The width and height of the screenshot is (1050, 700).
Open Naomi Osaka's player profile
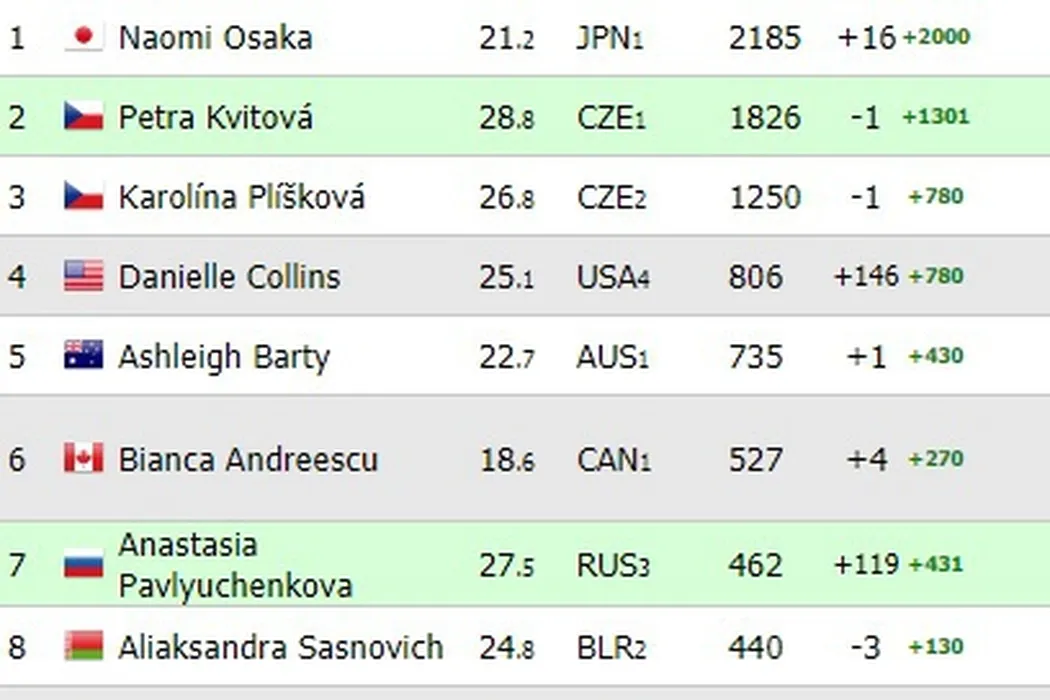[215, 38]
